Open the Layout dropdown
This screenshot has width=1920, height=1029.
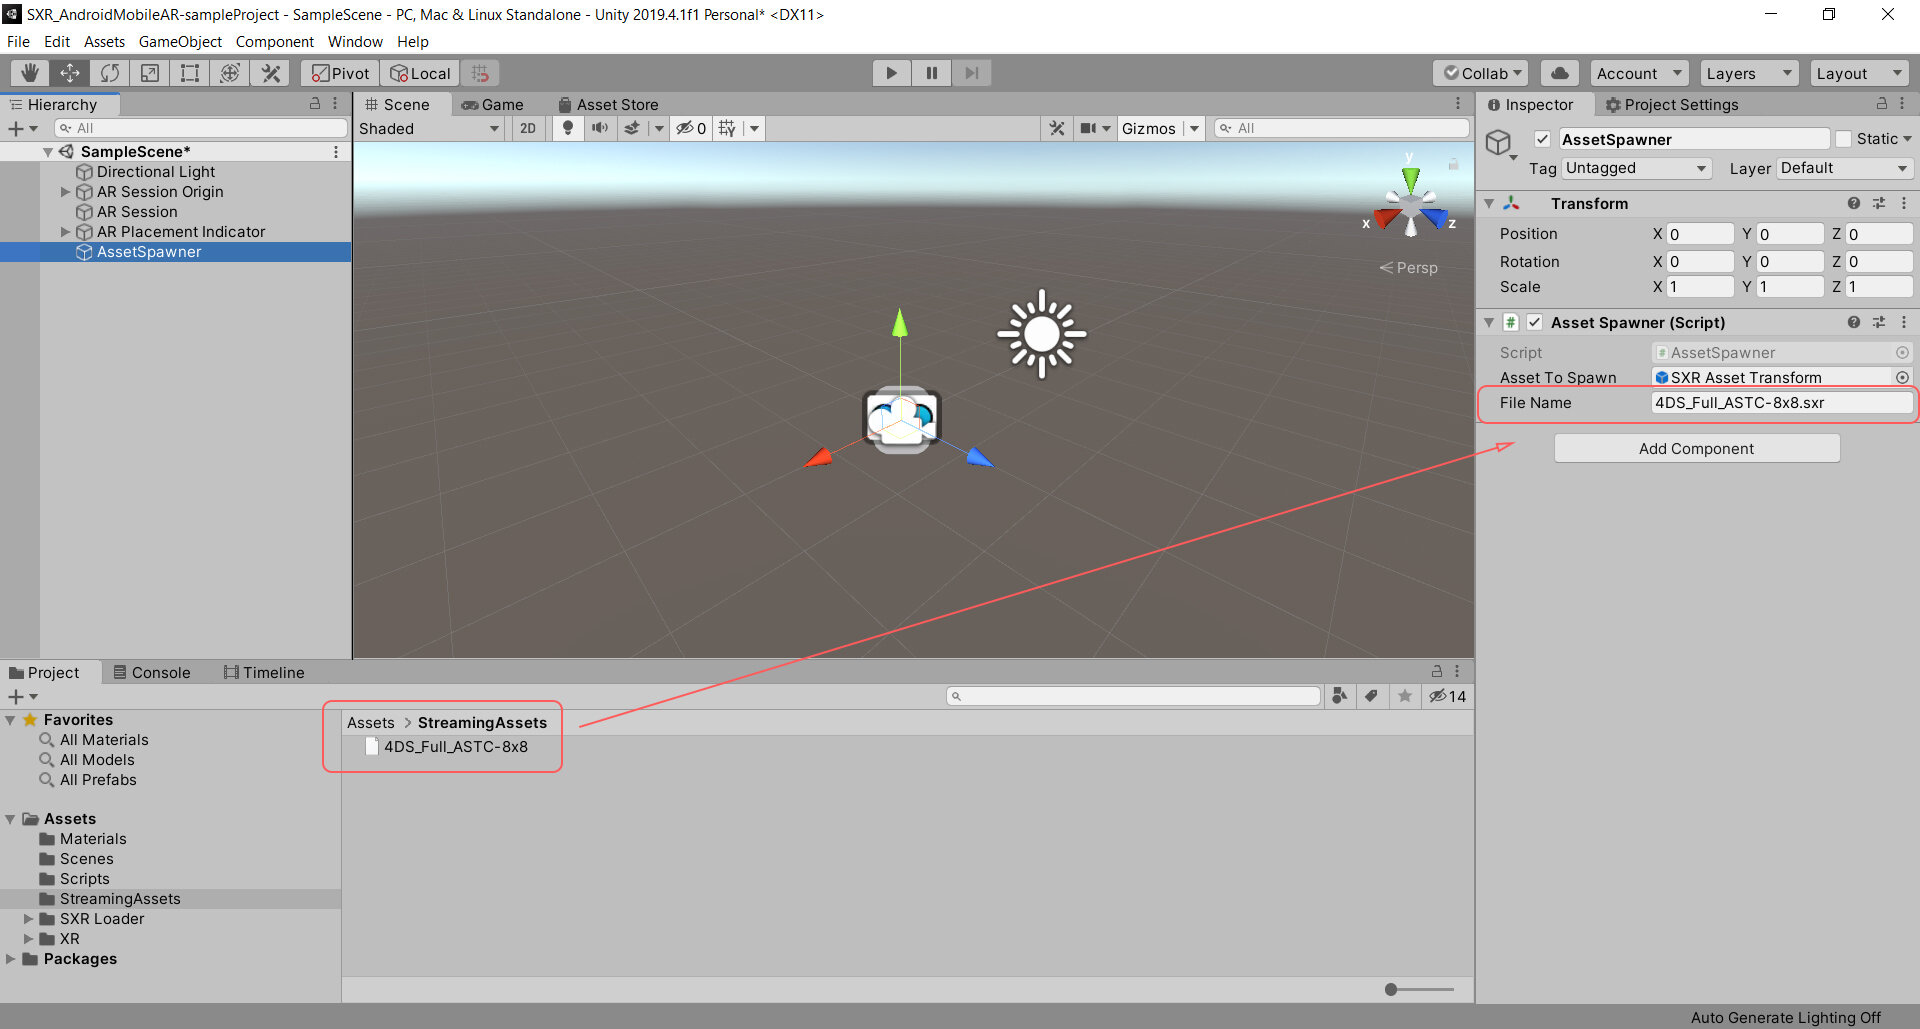[1859, 73]
